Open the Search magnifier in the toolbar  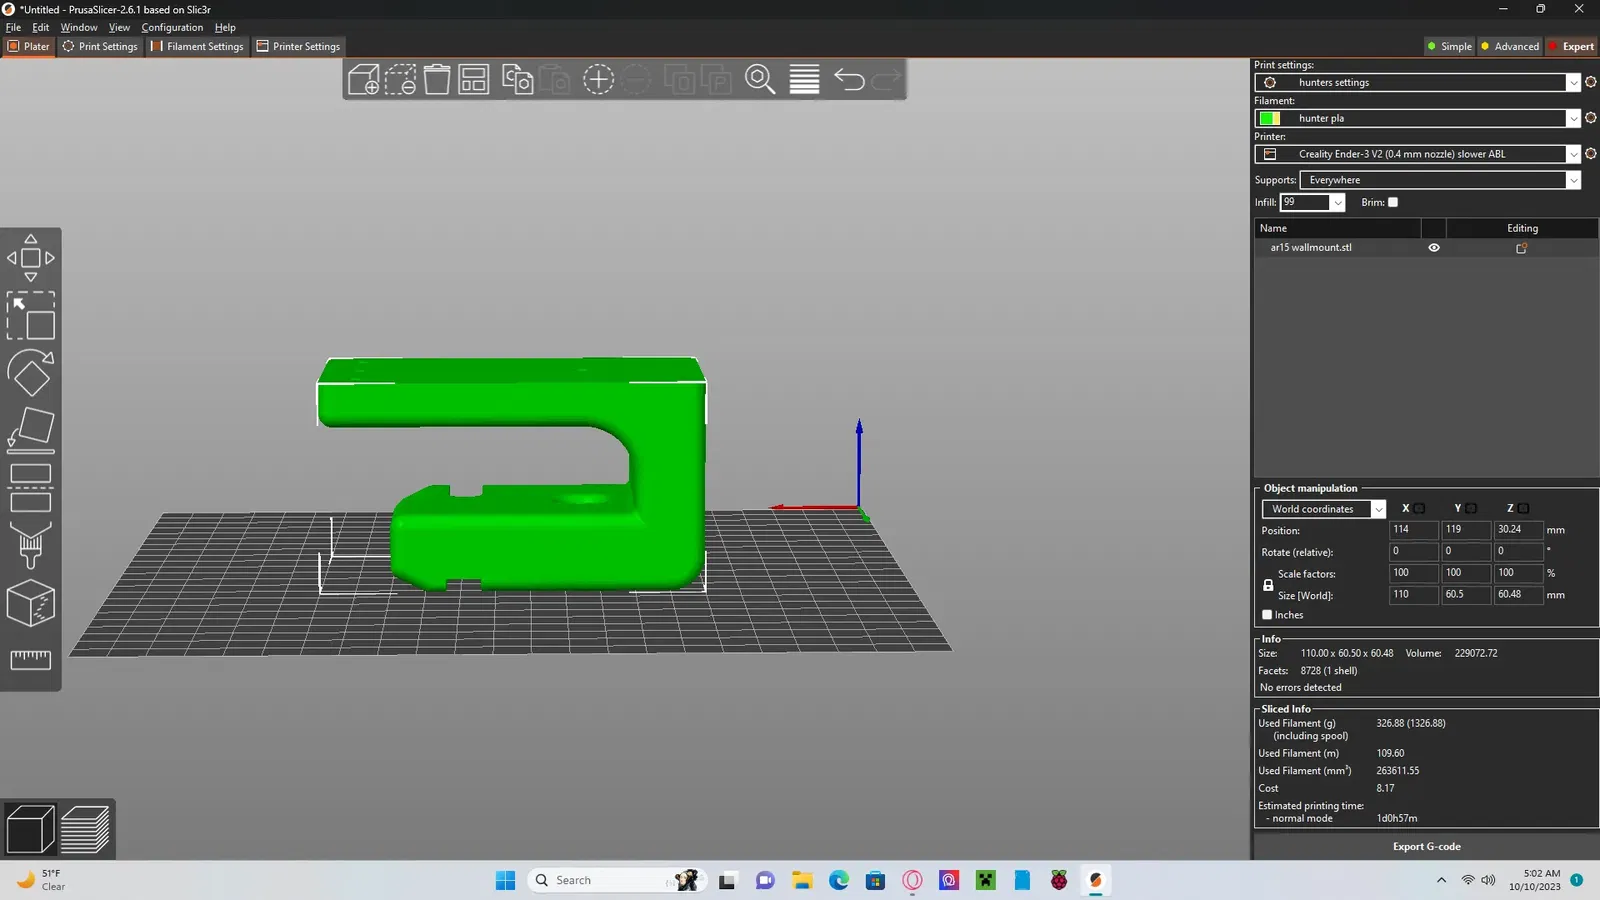click(760, 79)
